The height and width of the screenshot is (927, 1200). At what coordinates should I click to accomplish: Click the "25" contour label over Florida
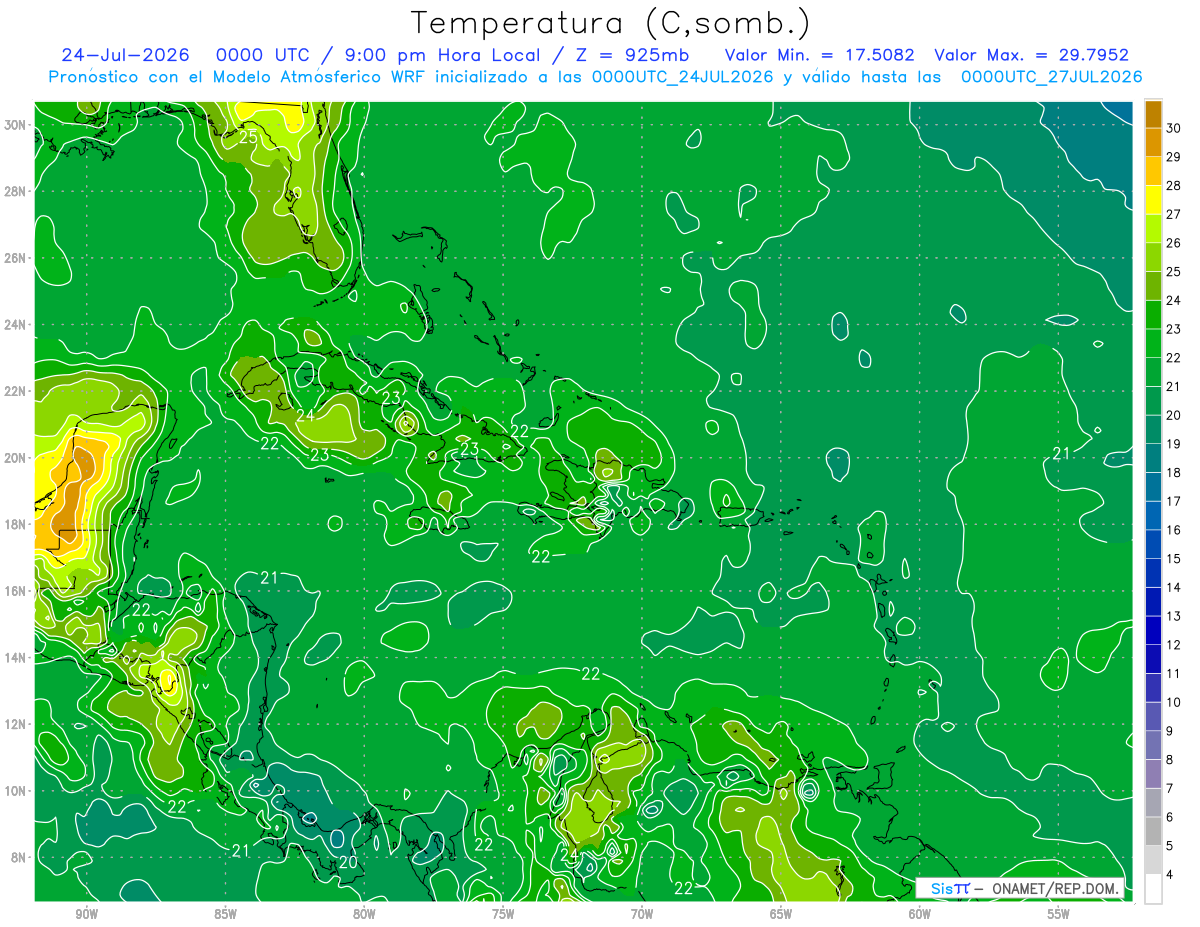tap(249, 137)
